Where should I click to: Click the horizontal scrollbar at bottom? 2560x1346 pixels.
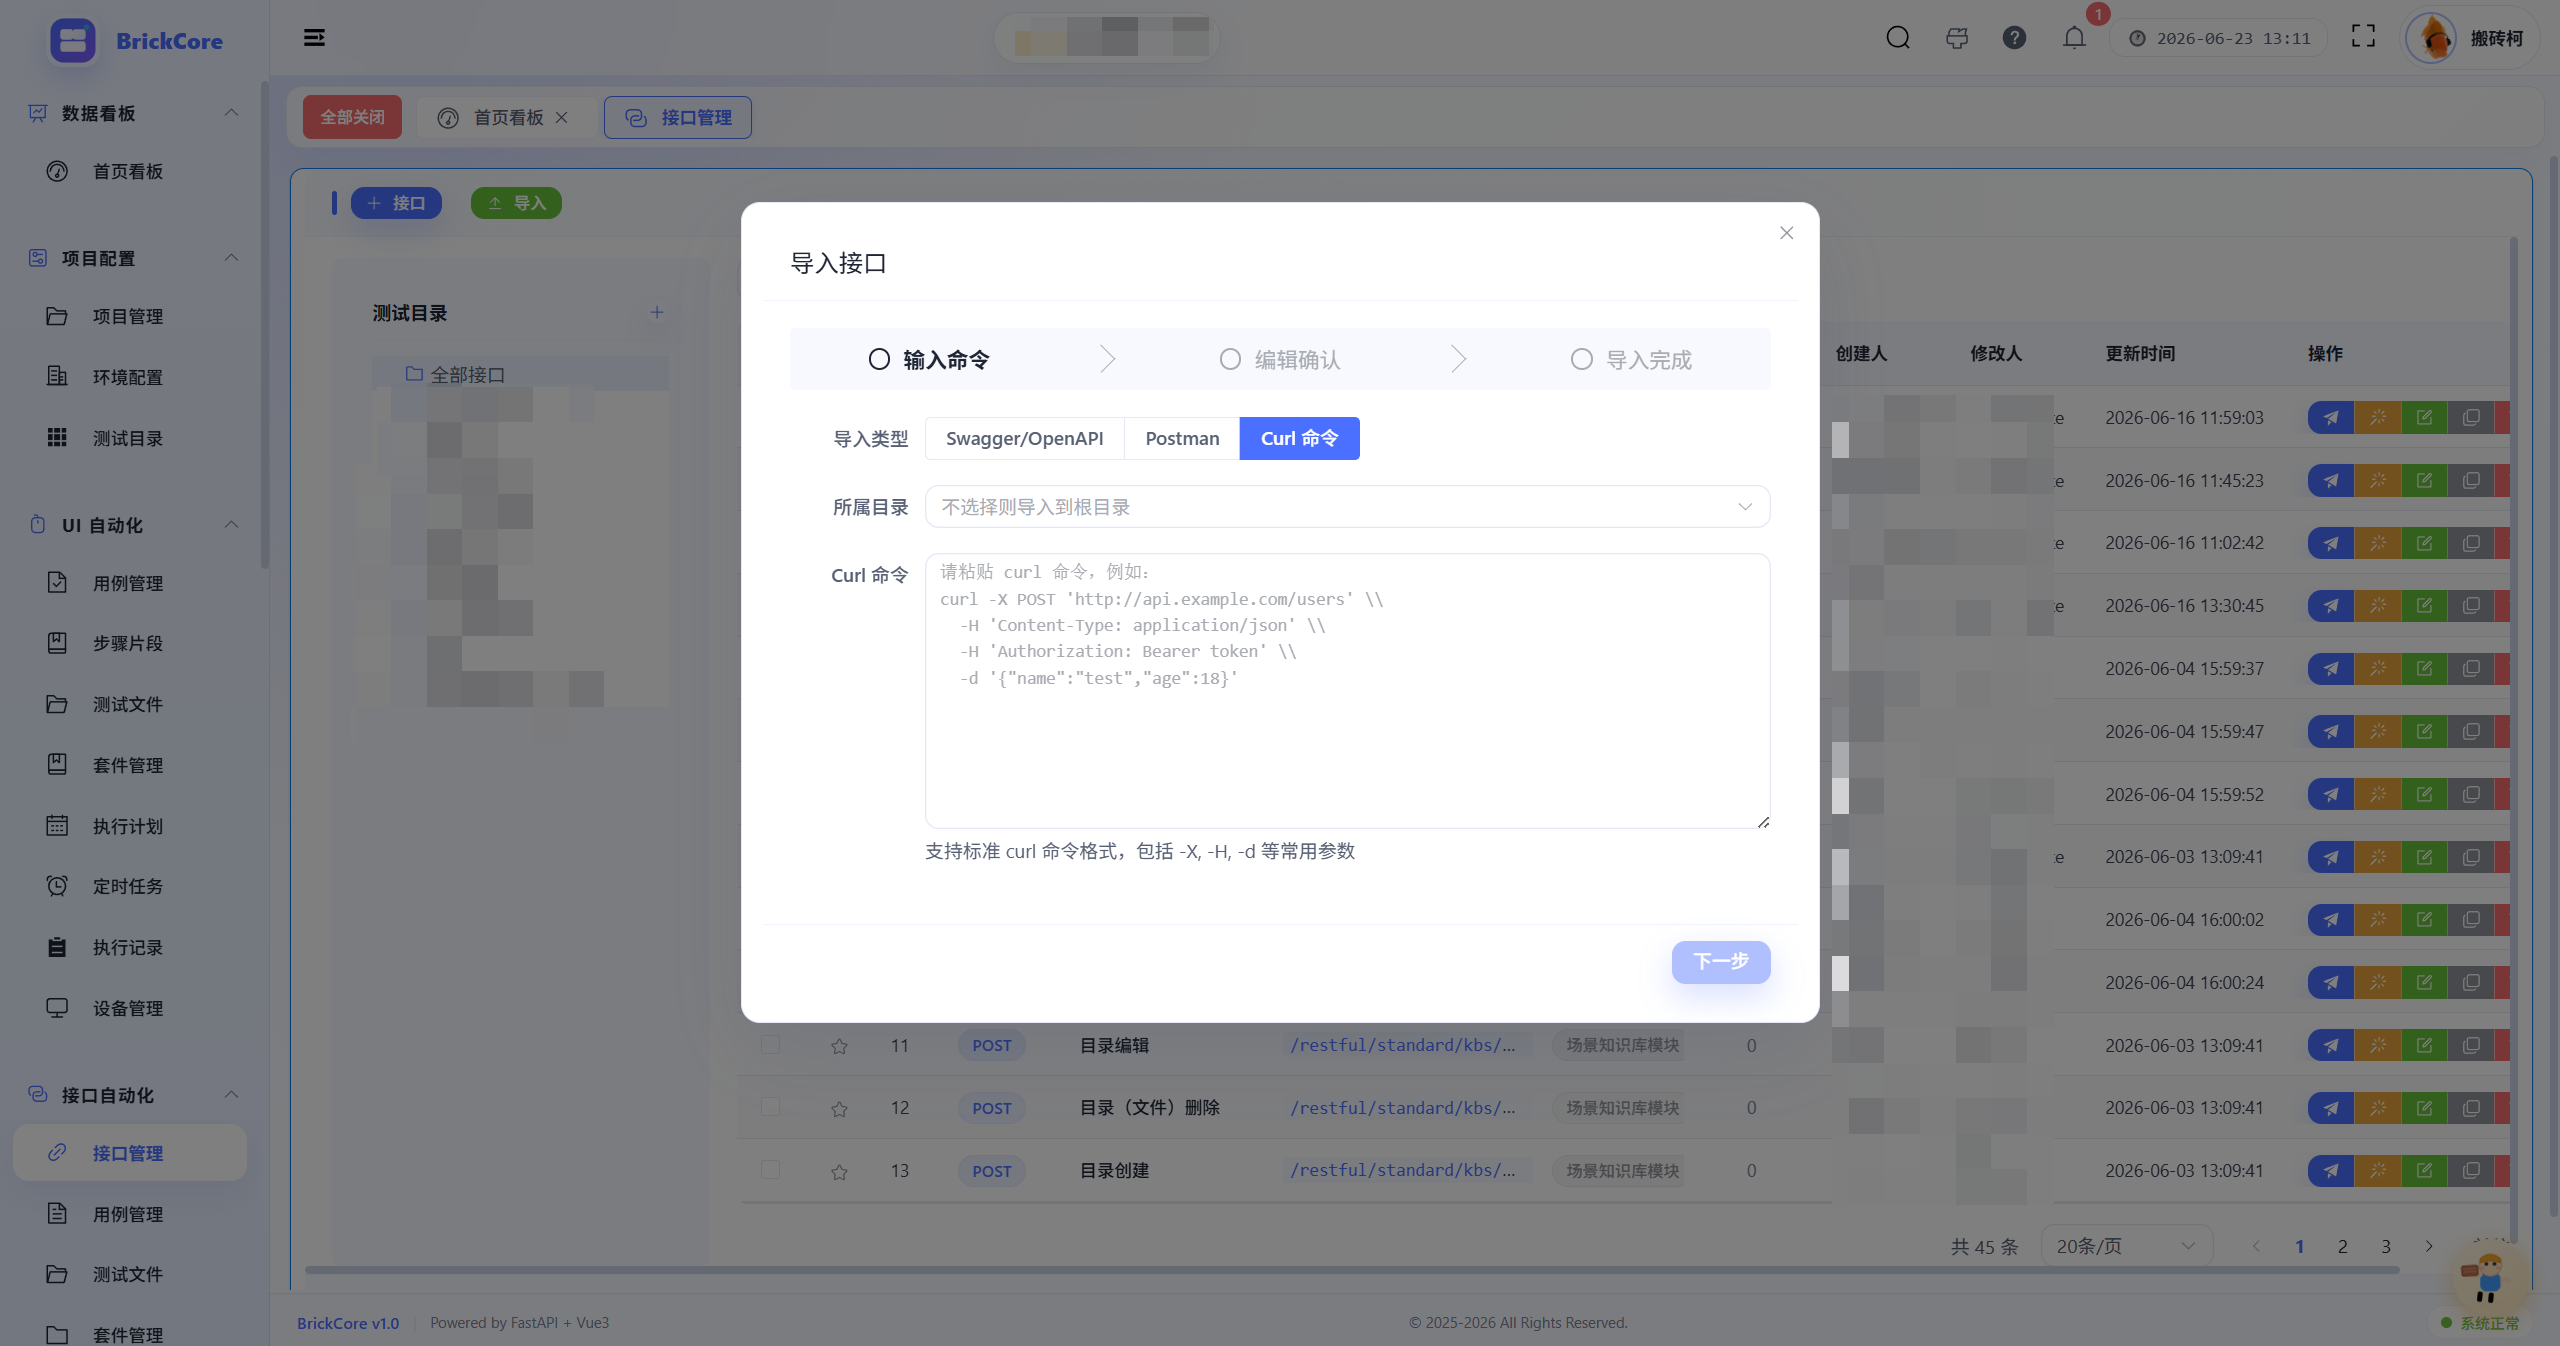click(1351, 1270)
